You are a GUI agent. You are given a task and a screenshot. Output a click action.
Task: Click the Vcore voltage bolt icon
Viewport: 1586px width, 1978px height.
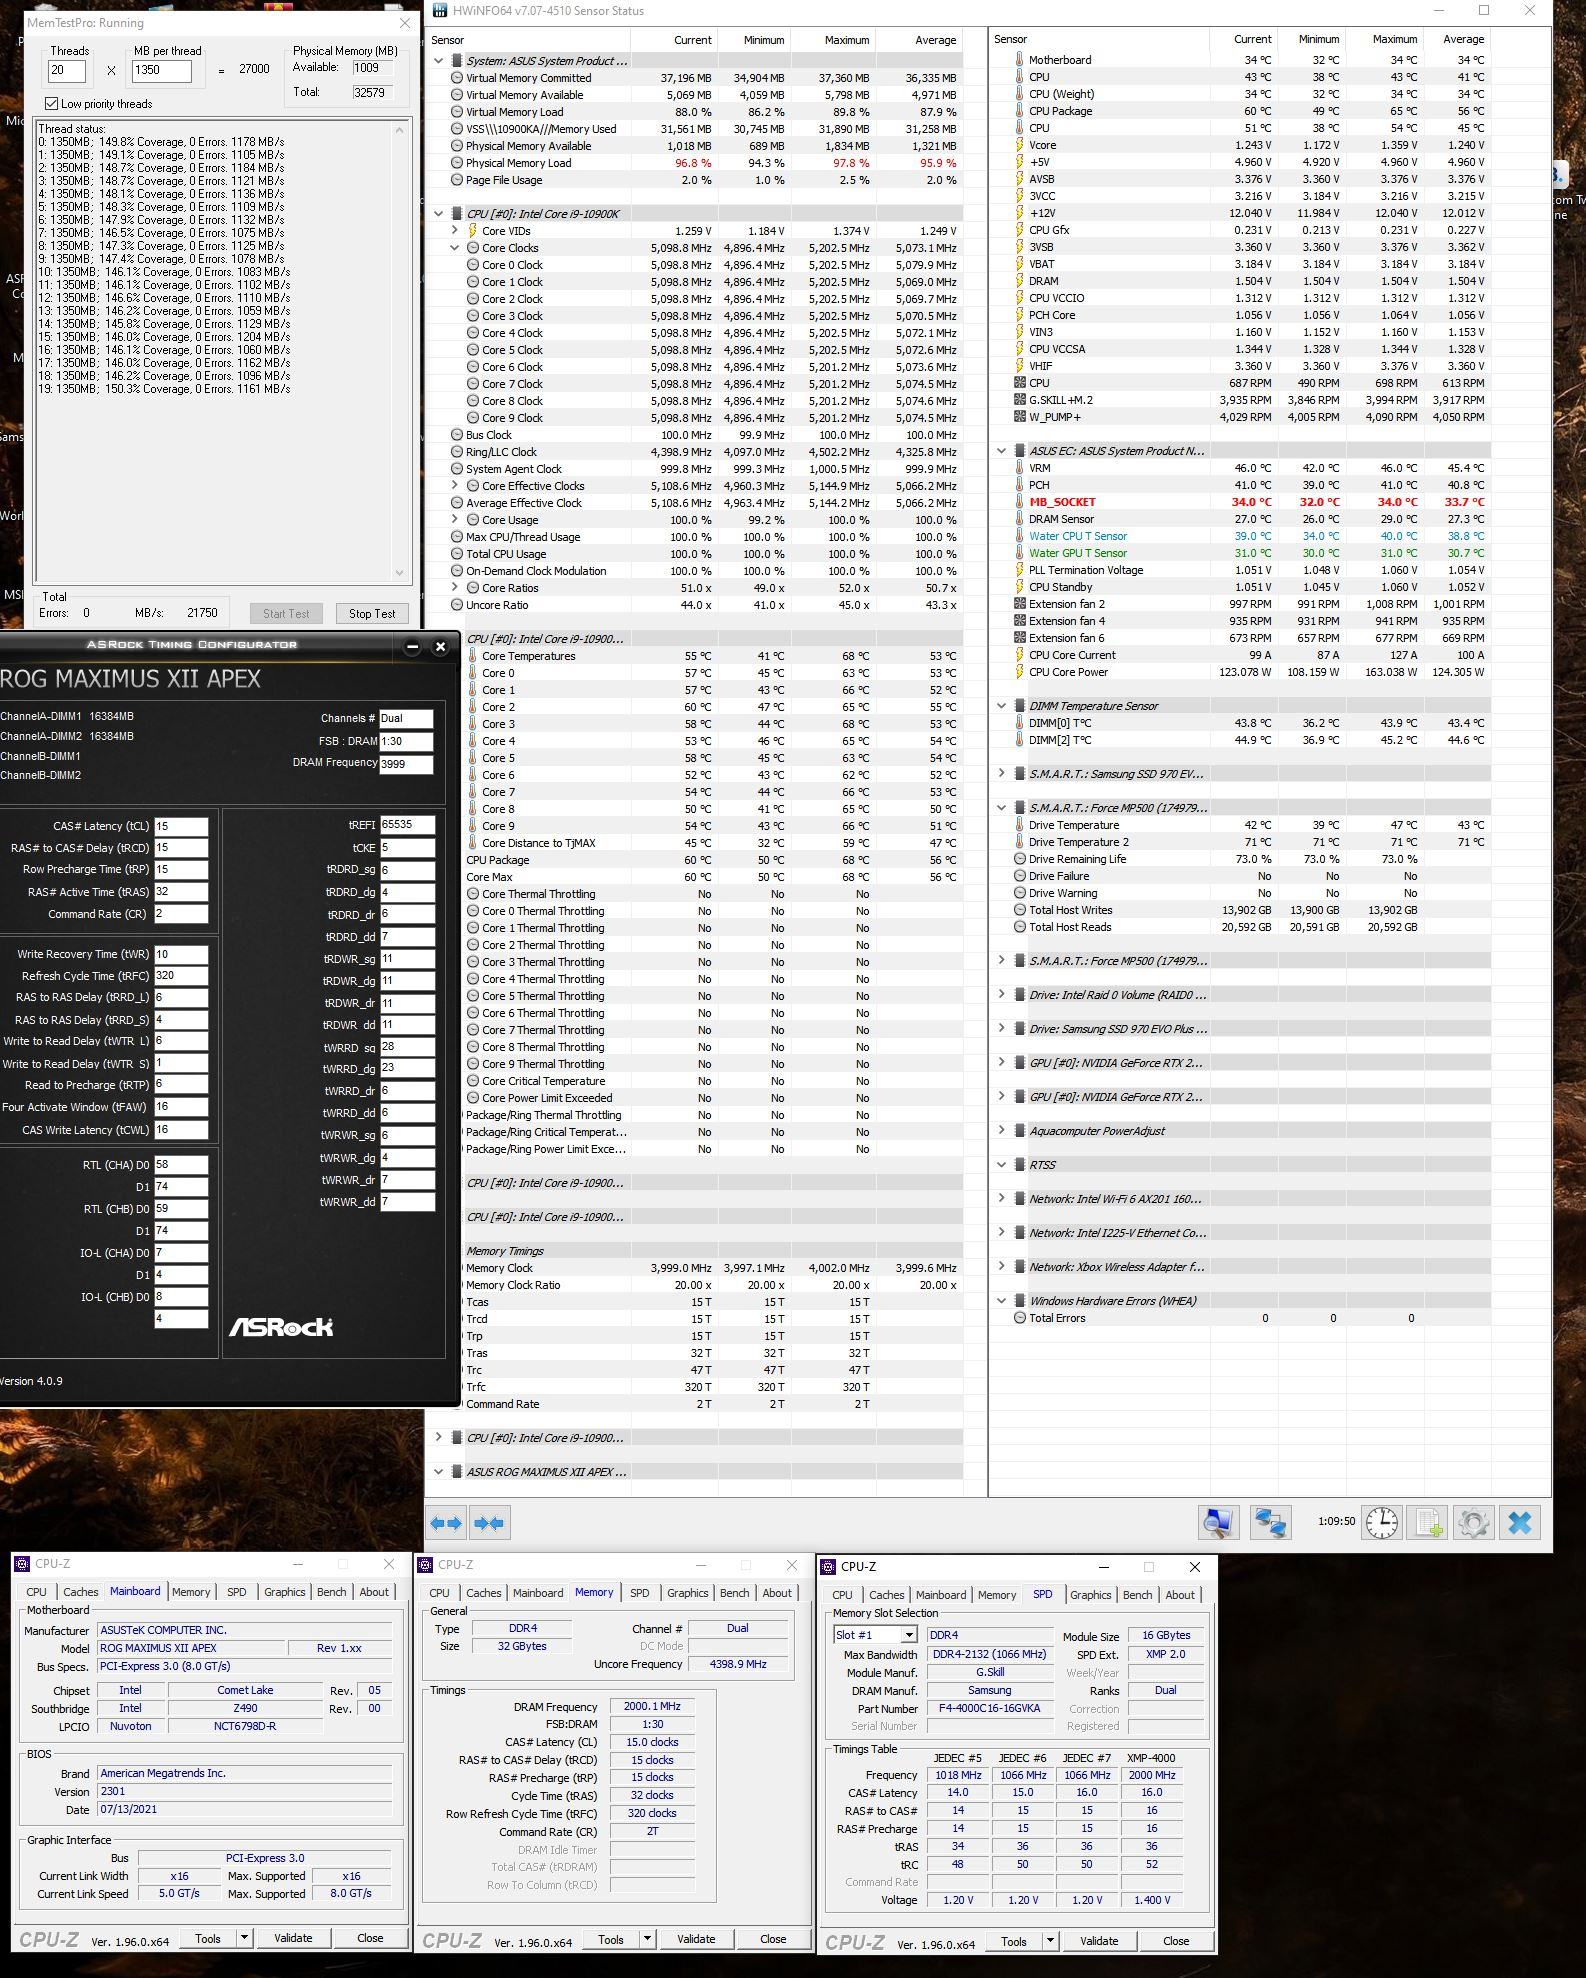[1019, 145]
